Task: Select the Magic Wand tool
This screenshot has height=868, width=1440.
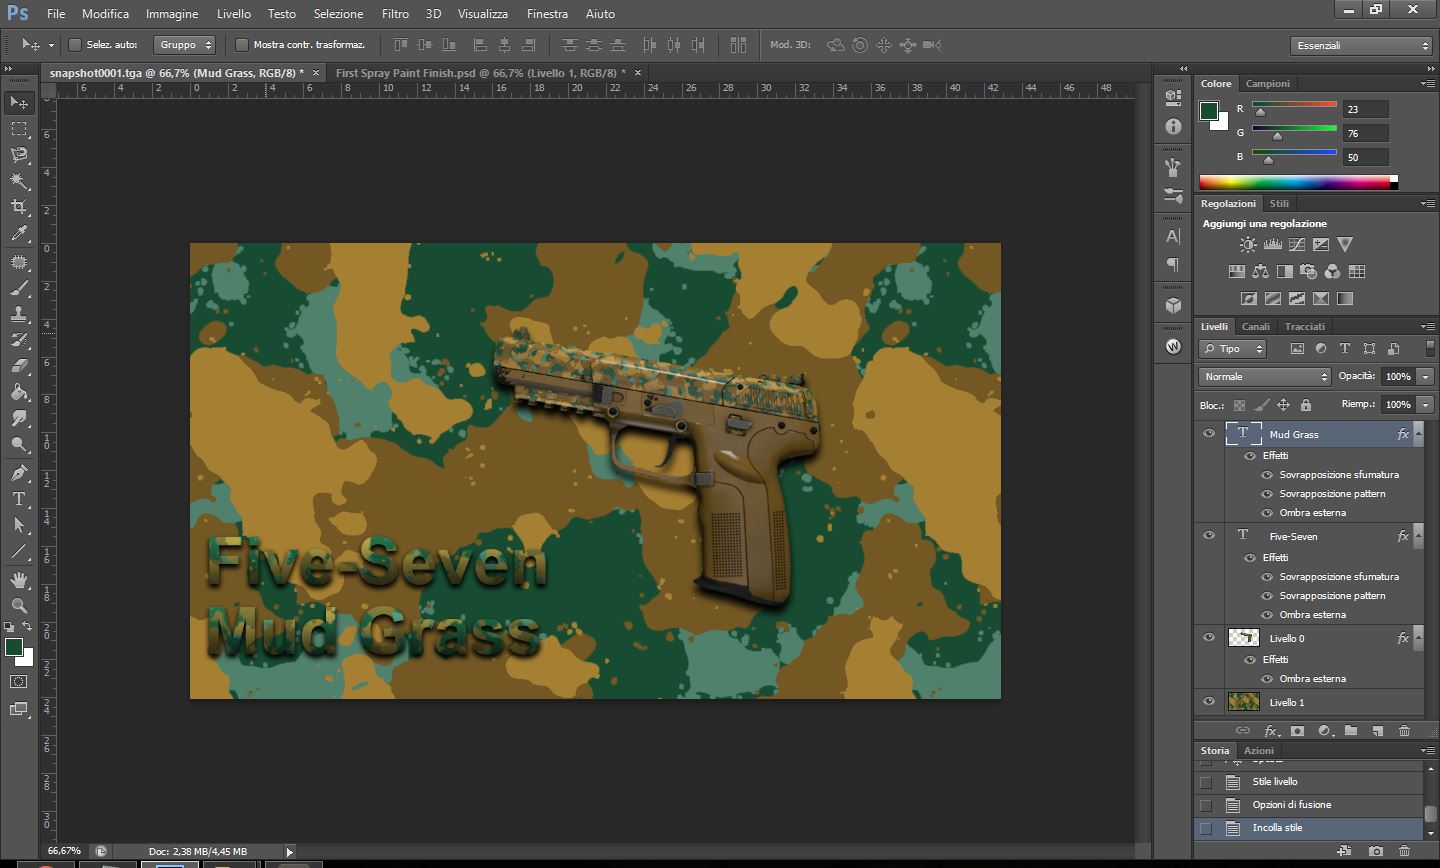Action: pos(19,181)
